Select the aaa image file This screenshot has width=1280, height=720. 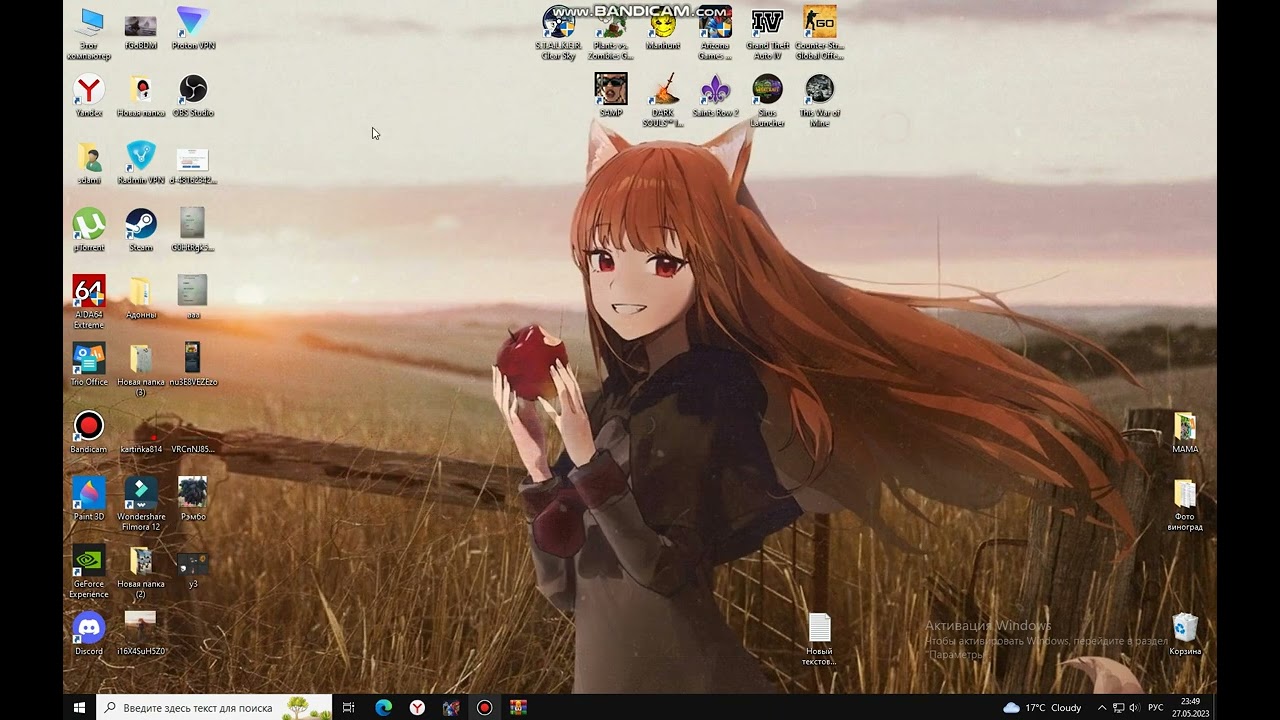click(193, 297)
